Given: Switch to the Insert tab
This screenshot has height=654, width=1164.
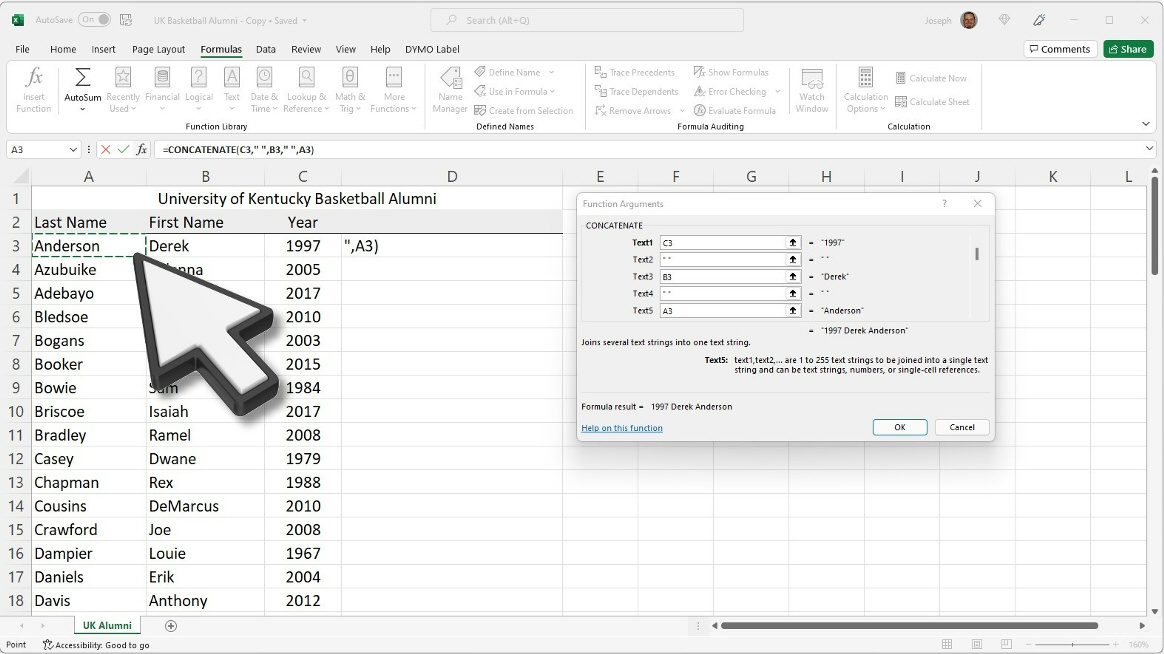Looking at the screenshot, I should click(x=103, y=49).
